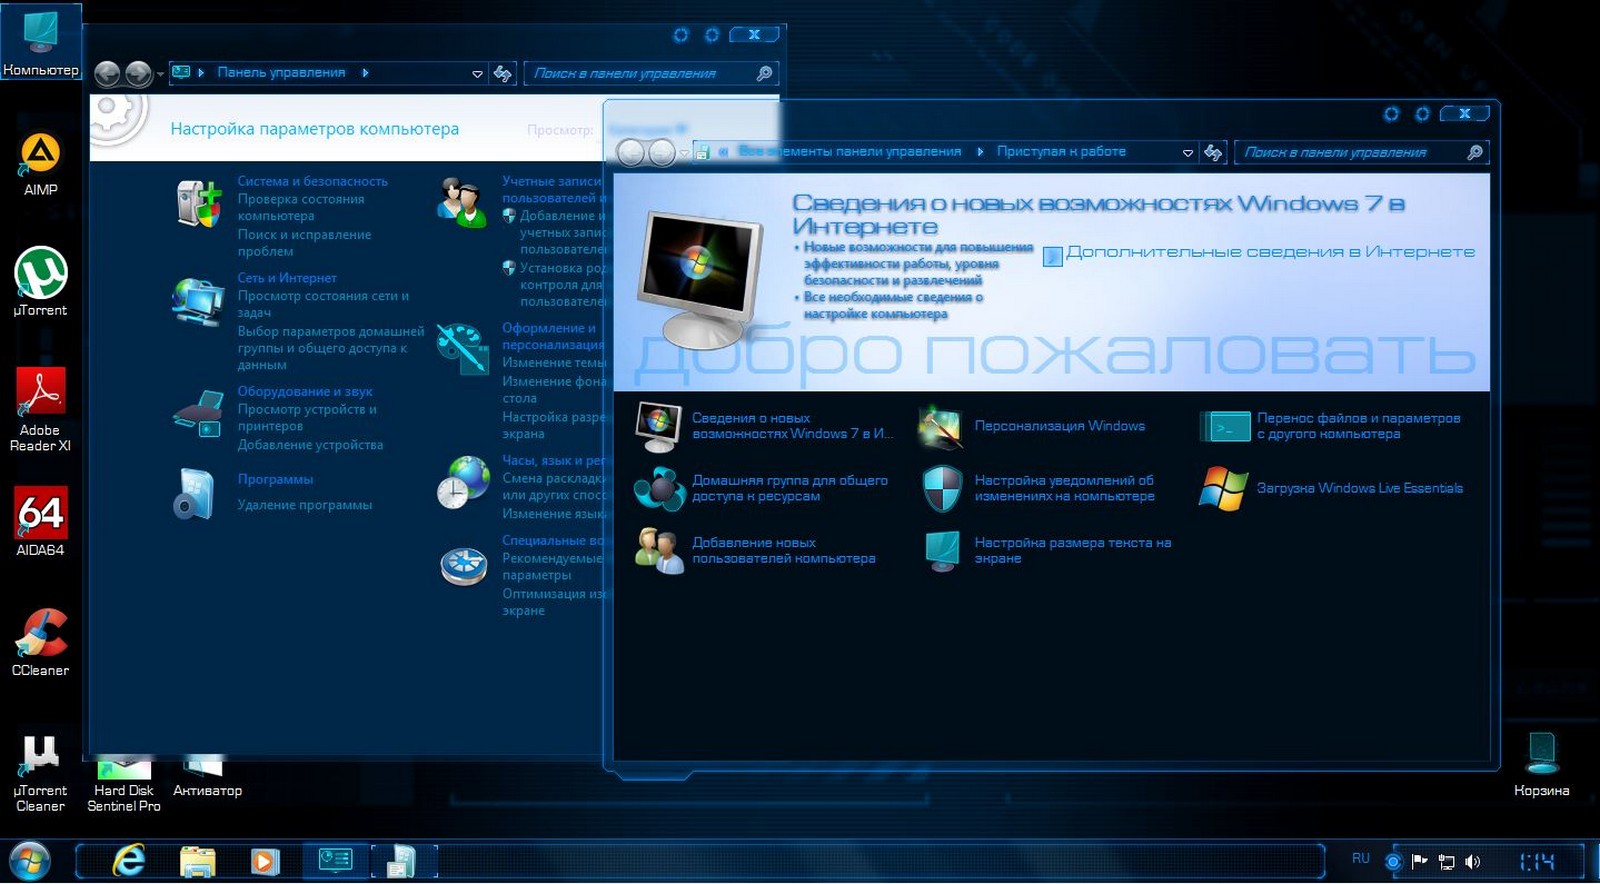Open Дополнительные сведения в Интернете link

coord(1270,252)
